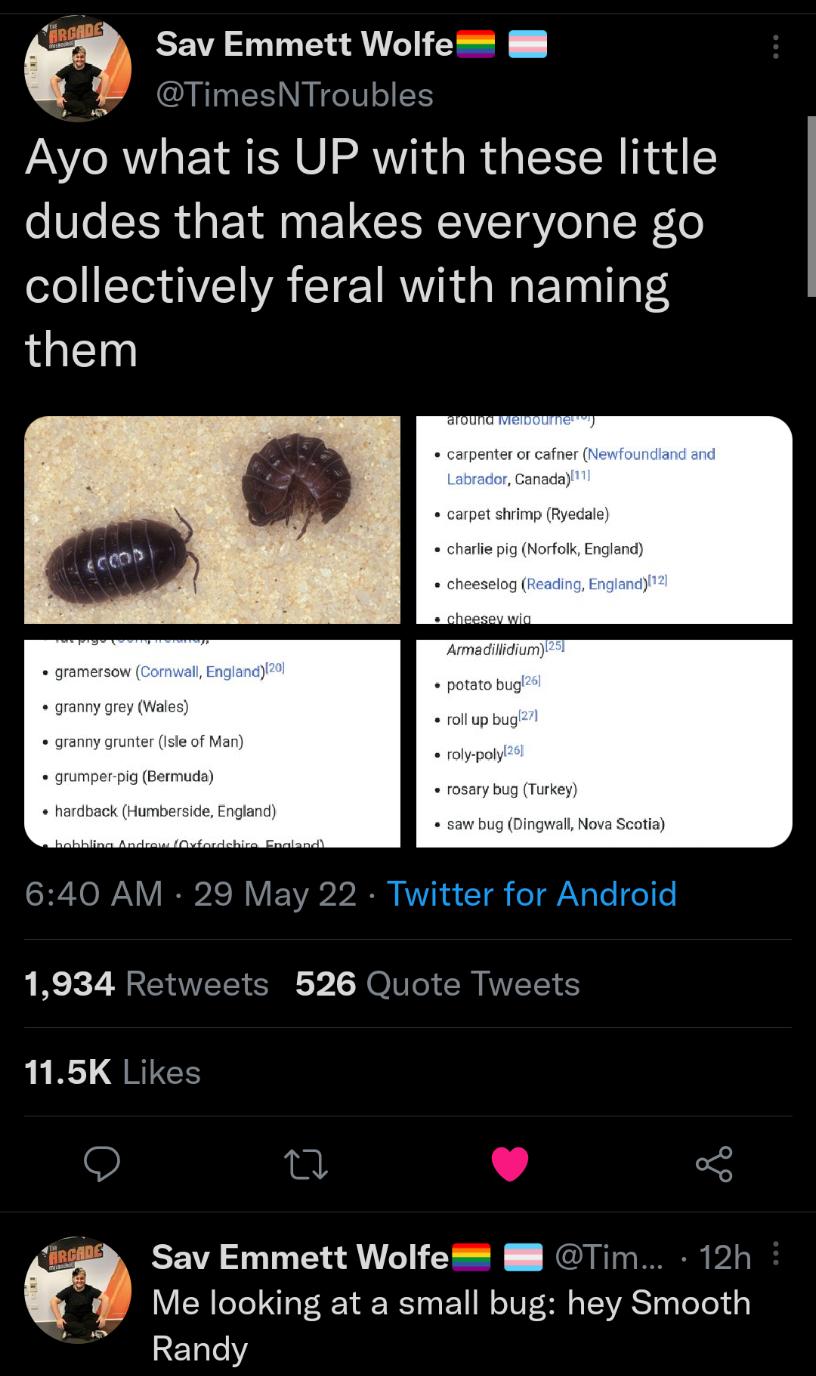
Task: Unlike the tweet by tapping the pink heart
Action: (511, 1163)
